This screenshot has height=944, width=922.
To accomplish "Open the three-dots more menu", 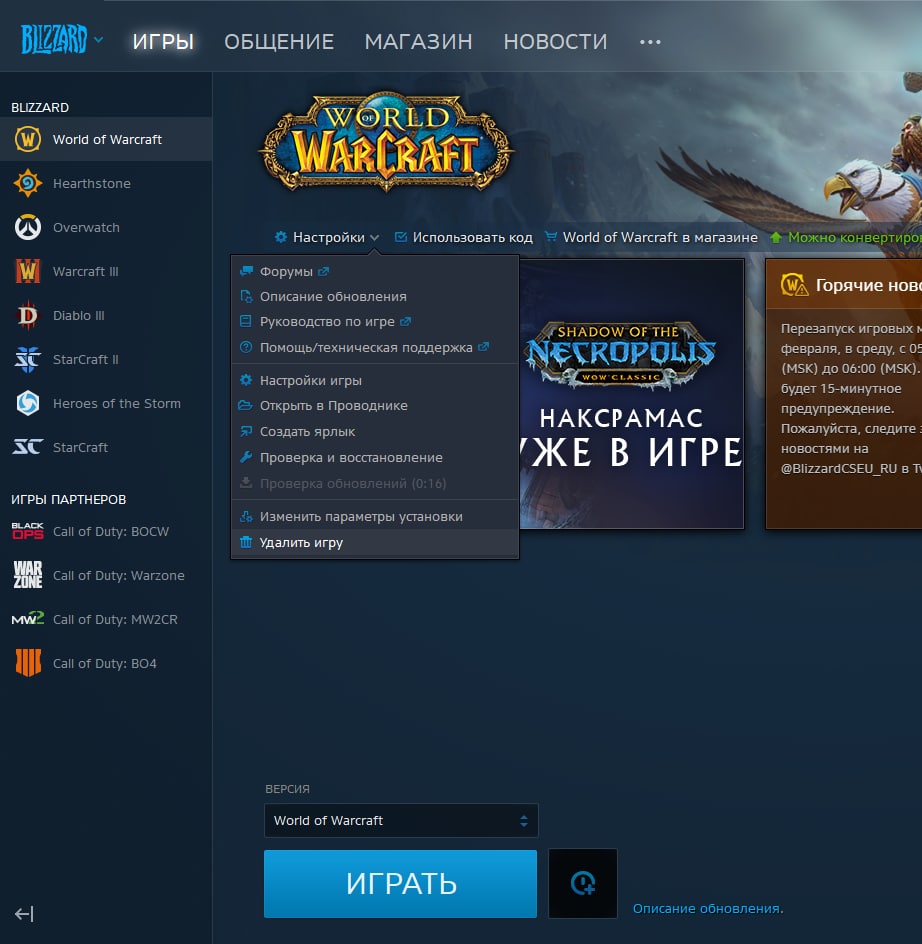I will (650, 42).
